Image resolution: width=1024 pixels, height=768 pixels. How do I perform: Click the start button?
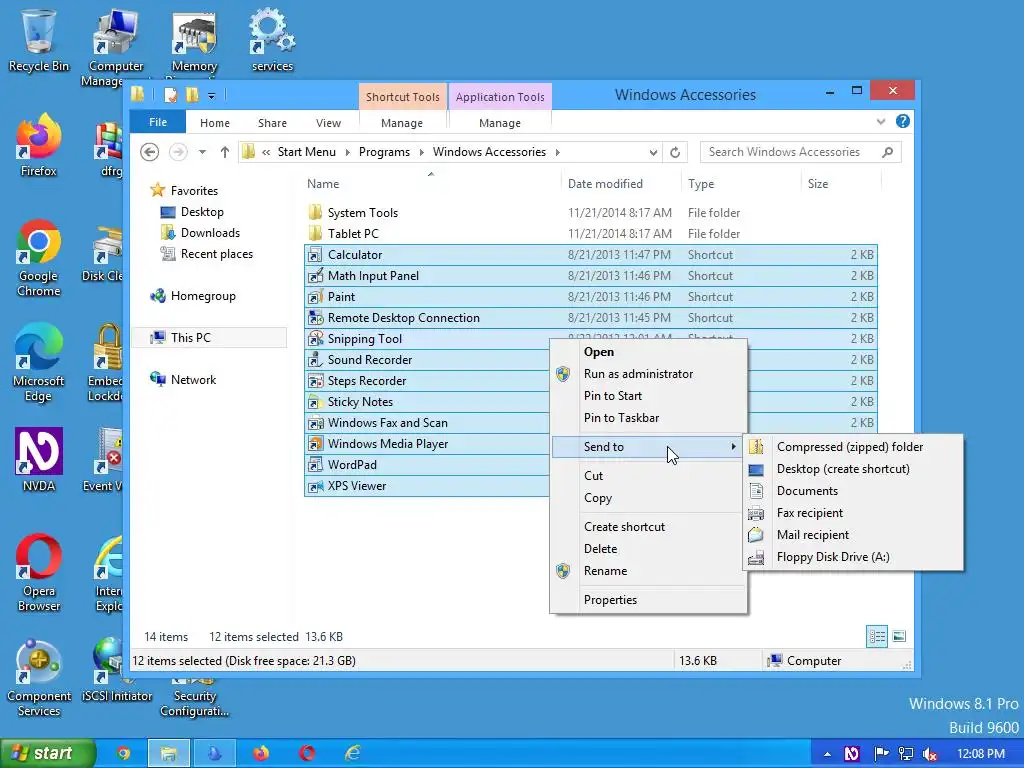(x=47, y=754)
